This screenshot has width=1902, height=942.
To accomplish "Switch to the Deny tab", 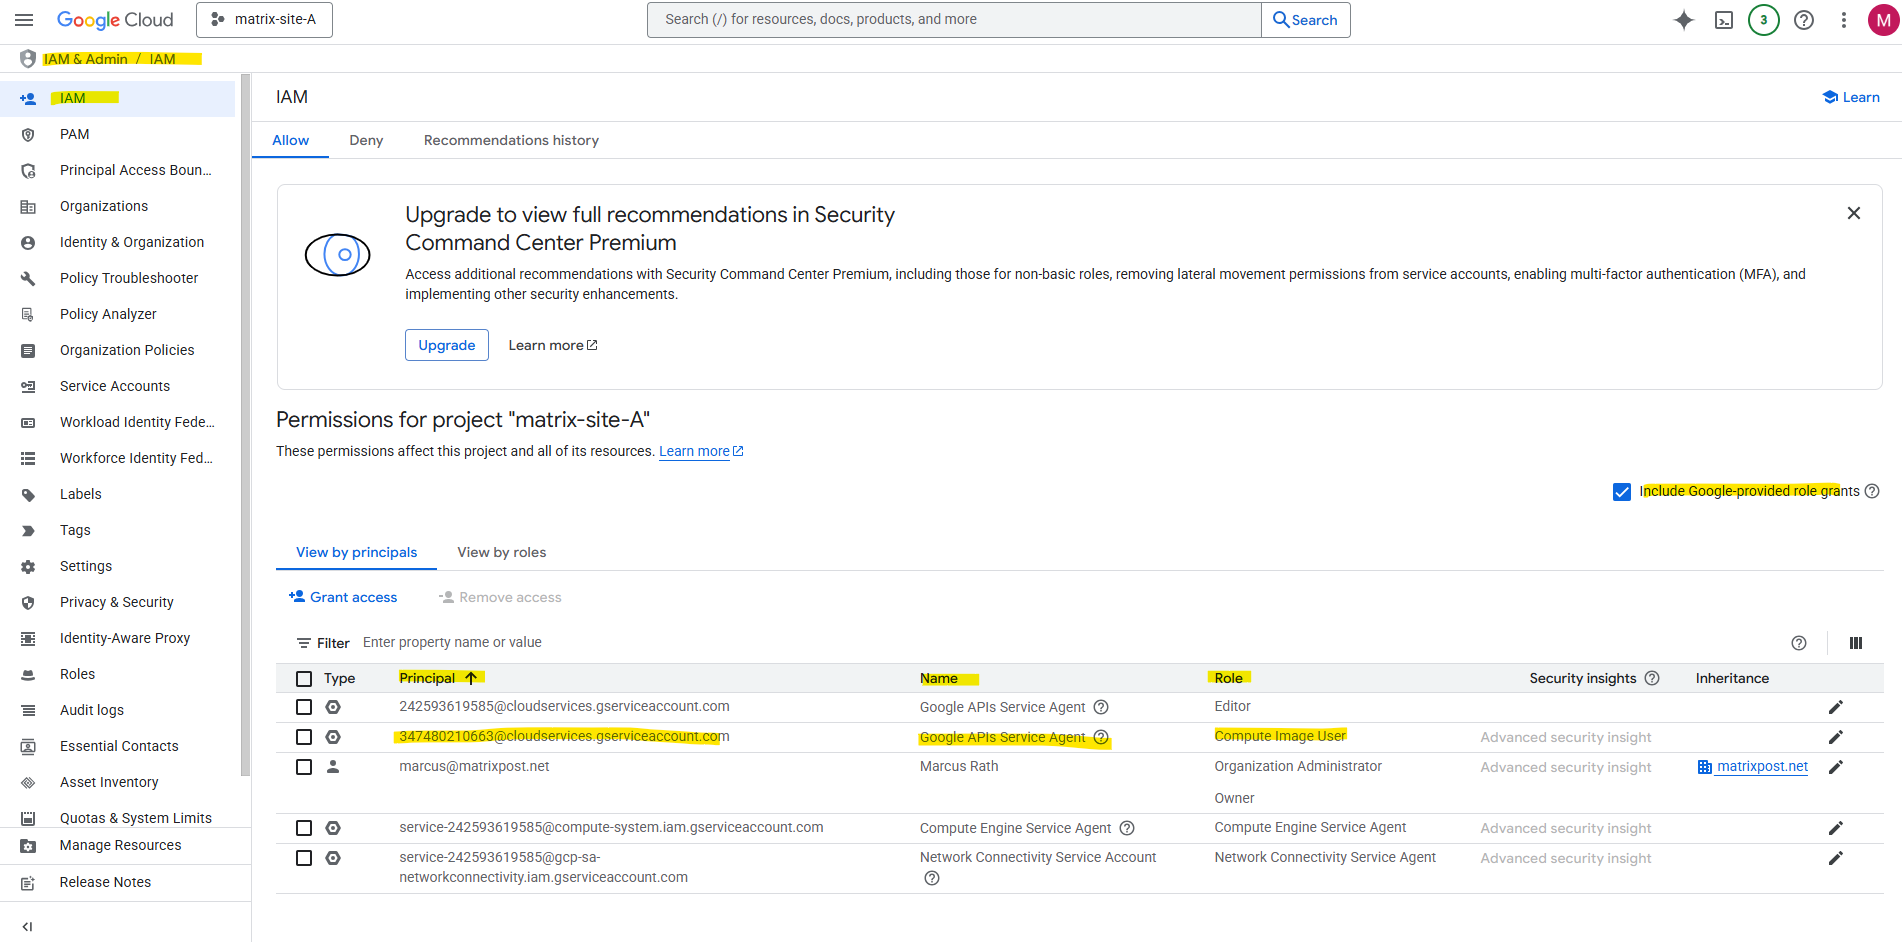I will (366, 140).
